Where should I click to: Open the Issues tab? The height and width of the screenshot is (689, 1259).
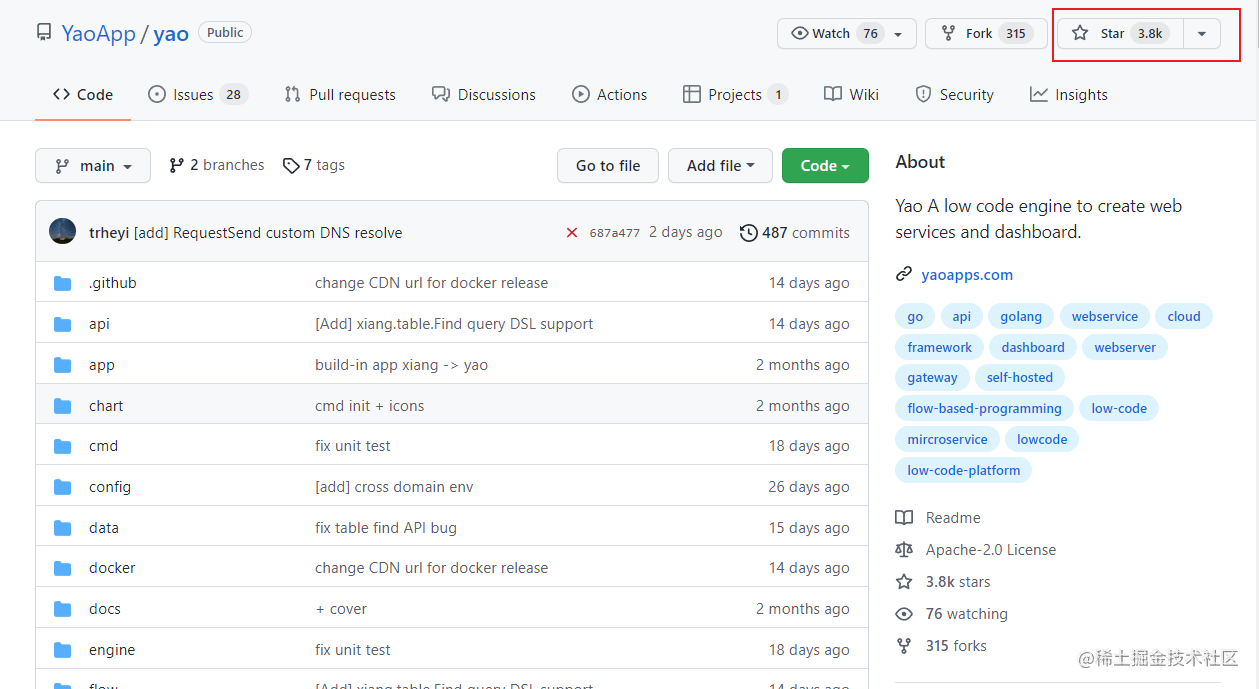197,94
